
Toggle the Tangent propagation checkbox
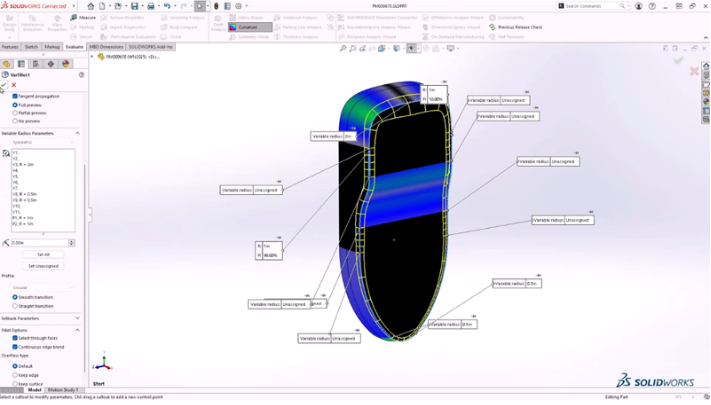(x=15, y=96)
